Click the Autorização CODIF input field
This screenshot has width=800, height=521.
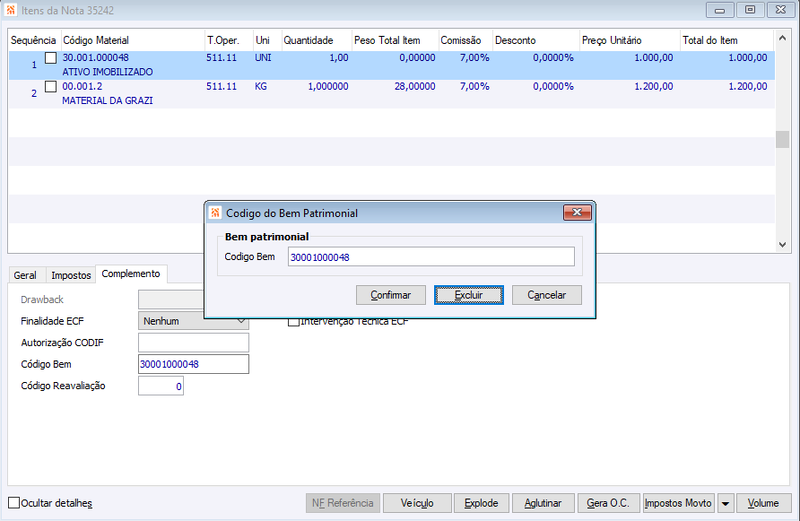[x=193, y=342]
